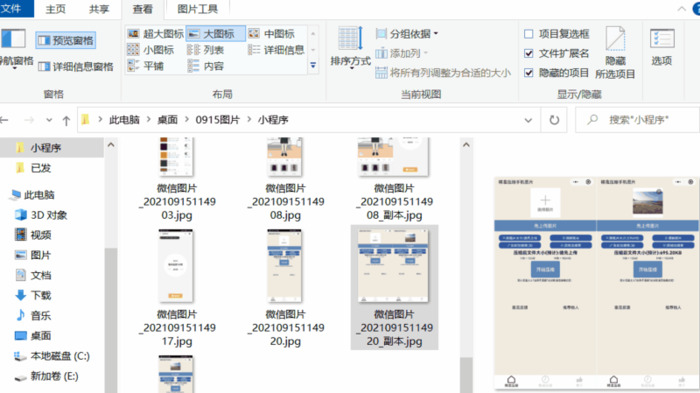Click the 搜索"小程序" search box

pos(638,120)
